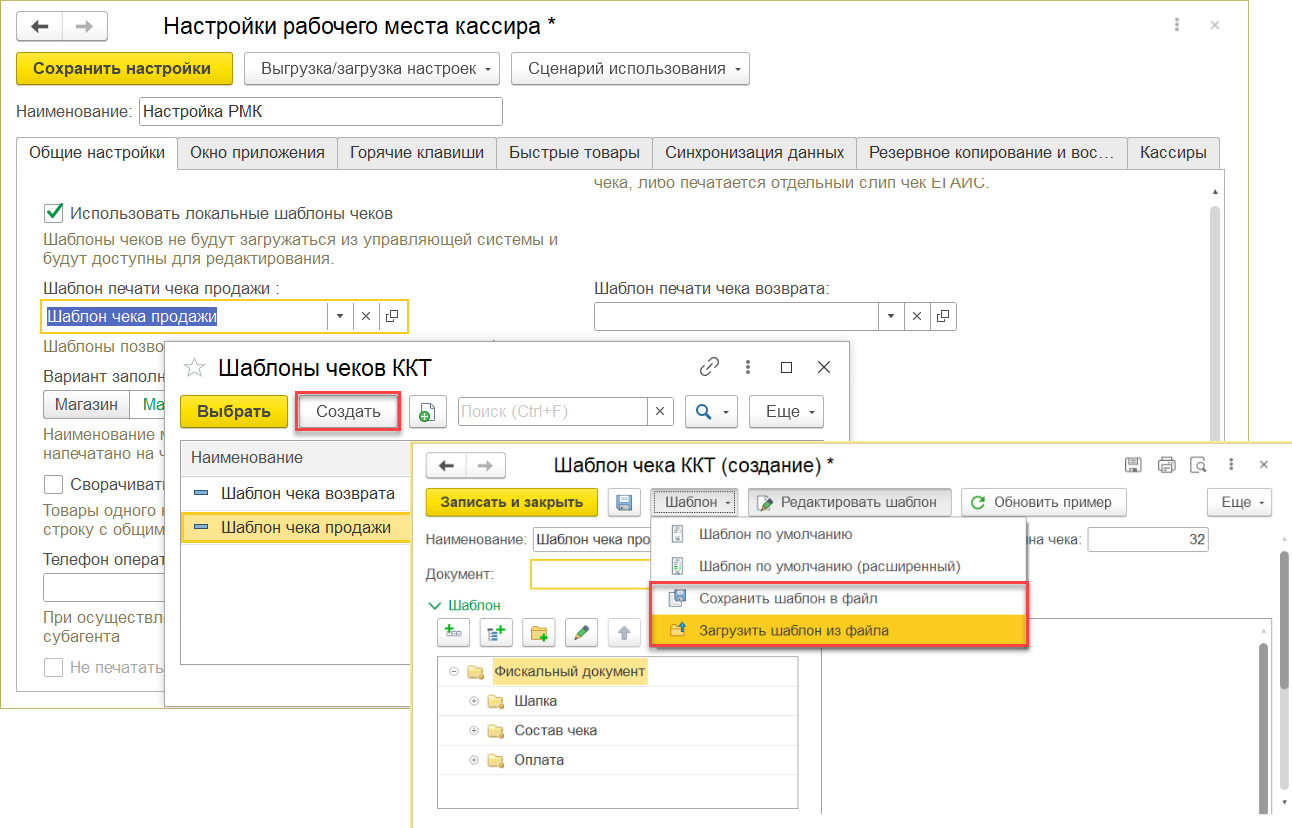Open the Шаблон печати чека возврата dropdown arrow
This screenshot has width=1292, height=828.
(890, 316)
